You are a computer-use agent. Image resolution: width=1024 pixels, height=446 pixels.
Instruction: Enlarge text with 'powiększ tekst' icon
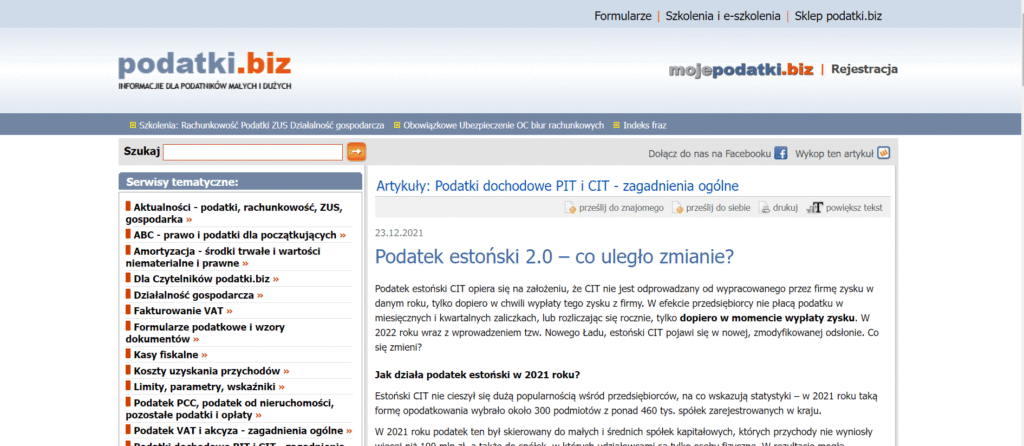[x=816, y=208]
